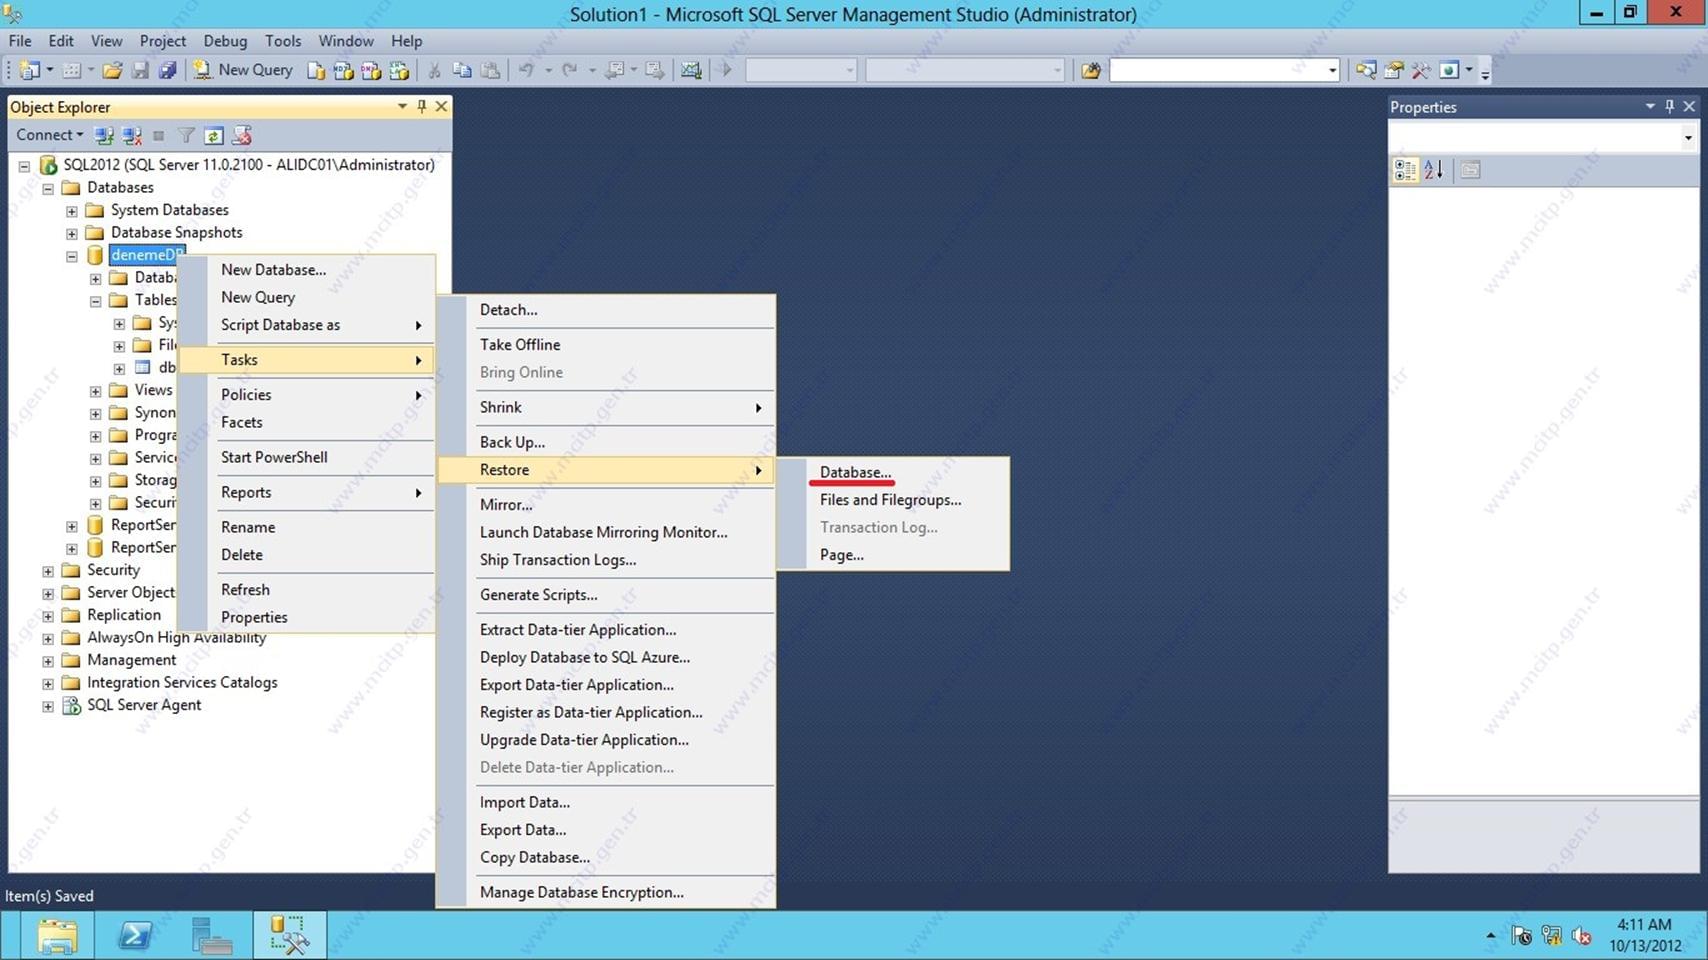Click the Analysis Services DMX Query icon
Viewport: 1708px width, 960px height.
(x=371, y=70)
